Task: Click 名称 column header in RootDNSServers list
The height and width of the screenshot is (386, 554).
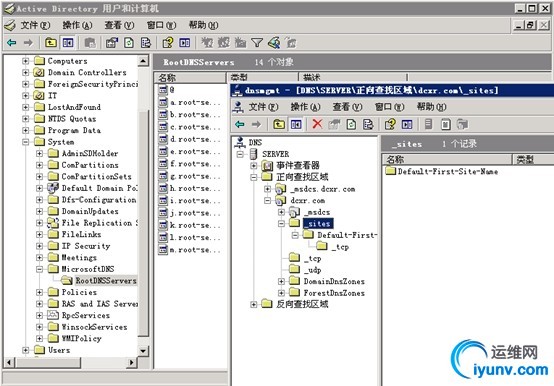Action: (x=190, y=77)
